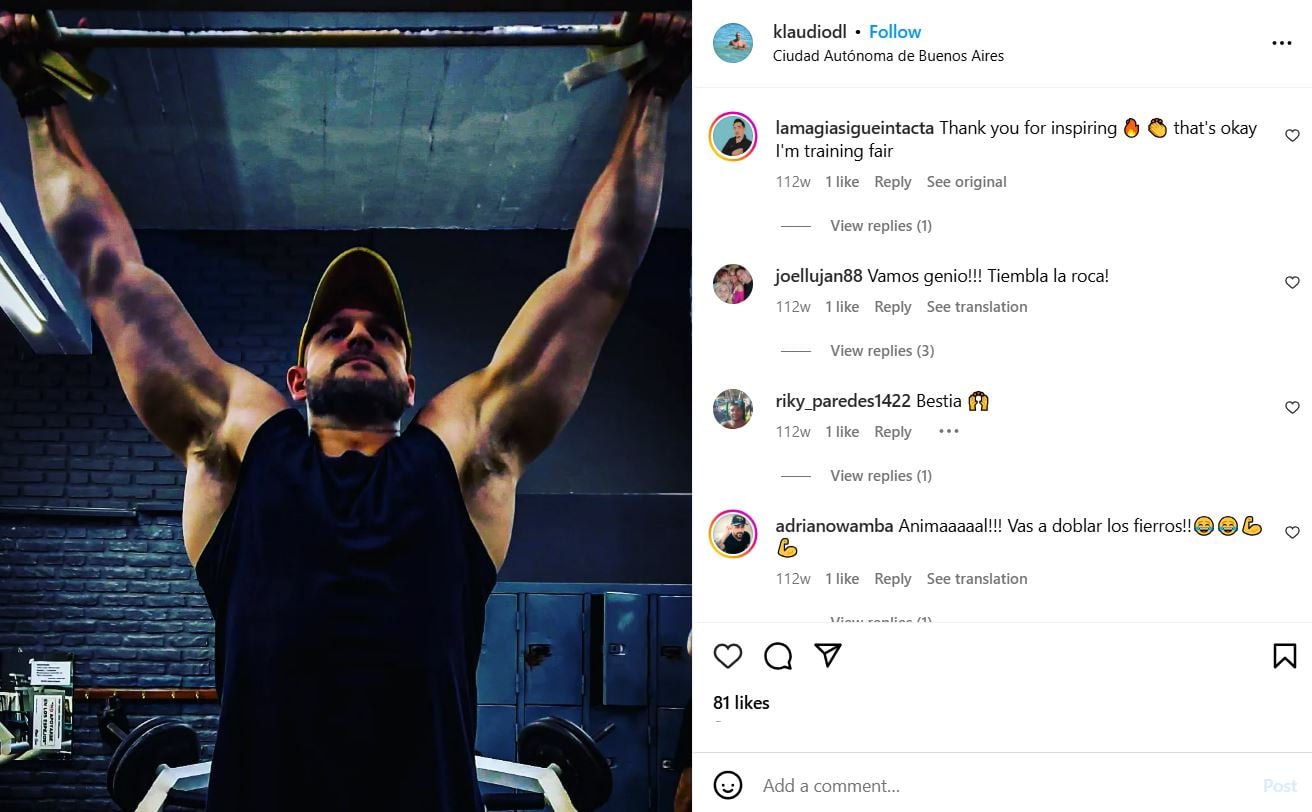Follow the klaudiodl account
Image resolution: width=1312 pixels, height=812 pixels.
(895, 32)
